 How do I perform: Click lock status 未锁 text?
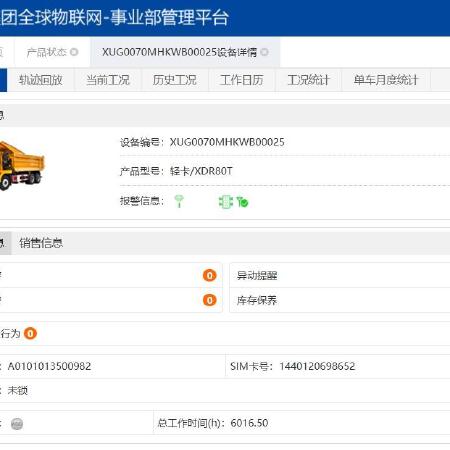(x=18, y=390)
